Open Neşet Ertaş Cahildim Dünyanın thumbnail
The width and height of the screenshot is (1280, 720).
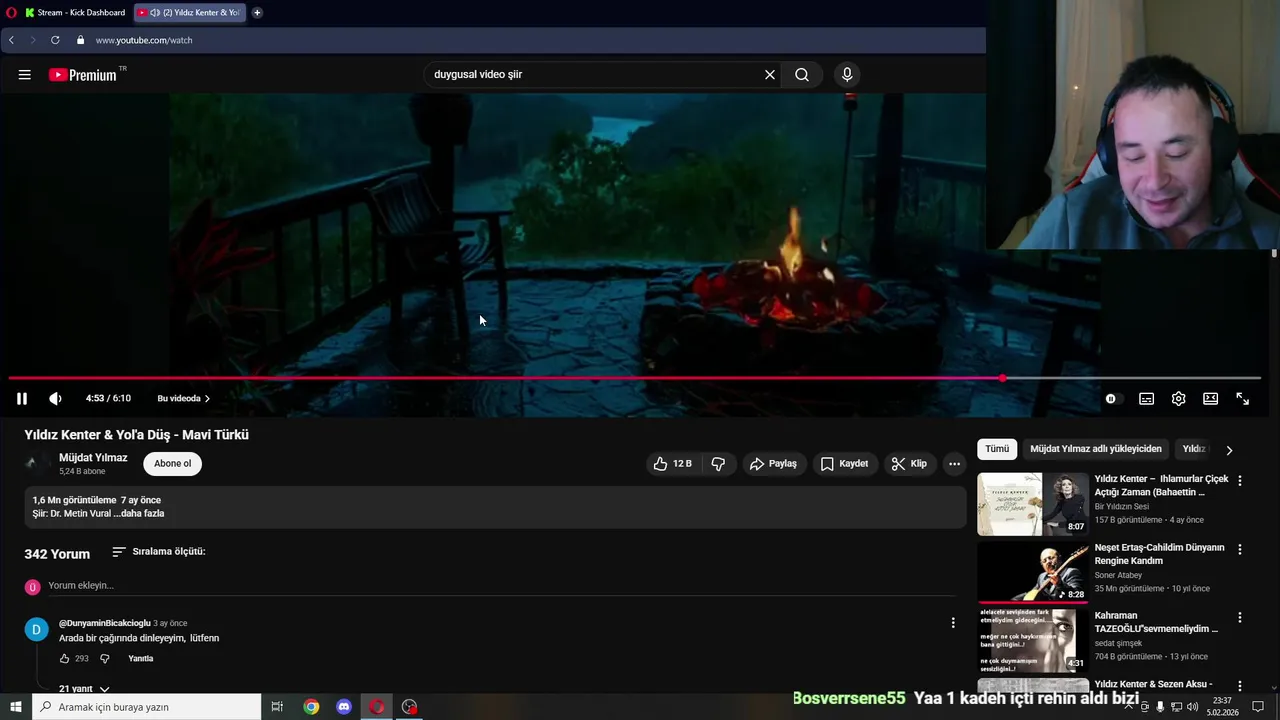click(x=1033, y=572)
